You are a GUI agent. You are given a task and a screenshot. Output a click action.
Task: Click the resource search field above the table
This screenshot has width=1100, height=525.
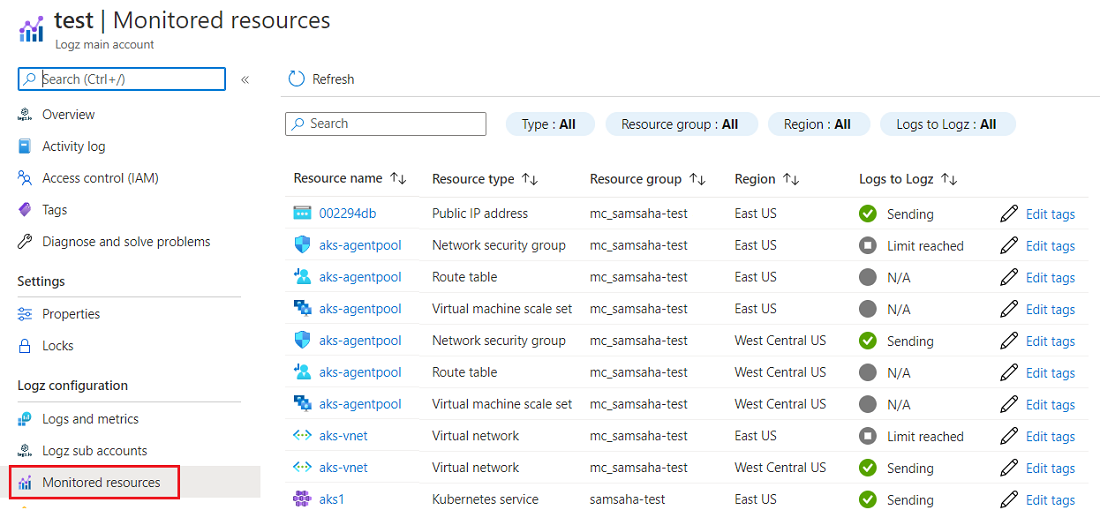point(385,124)
